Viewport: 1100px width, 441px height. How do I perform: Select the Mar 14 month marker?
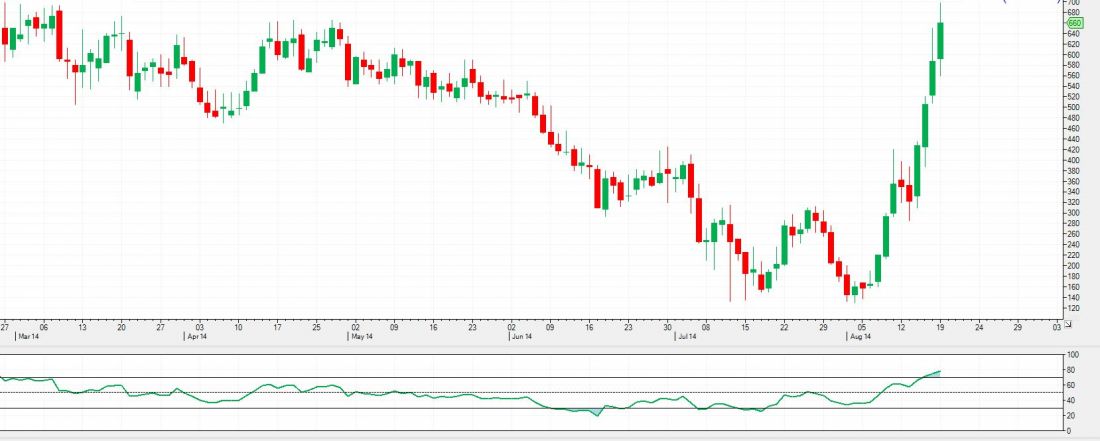click(x=29, y=338)
